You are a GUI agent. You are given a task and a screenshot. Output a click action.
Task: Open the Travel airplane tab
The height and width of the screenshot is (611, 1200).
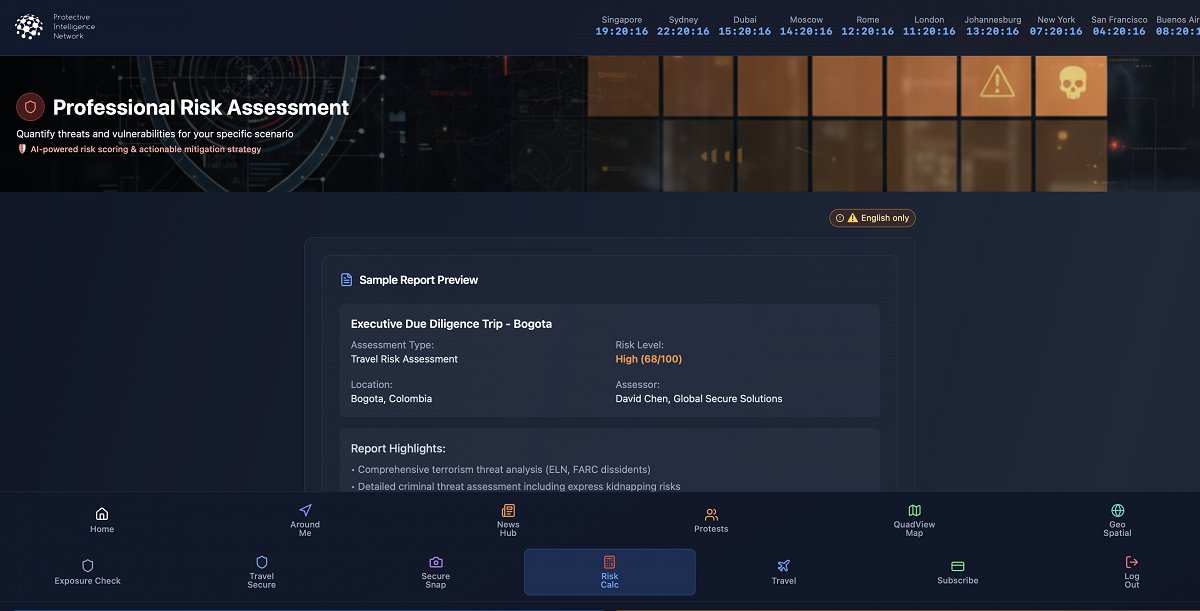pyautogui.click(x=784, y=566)
